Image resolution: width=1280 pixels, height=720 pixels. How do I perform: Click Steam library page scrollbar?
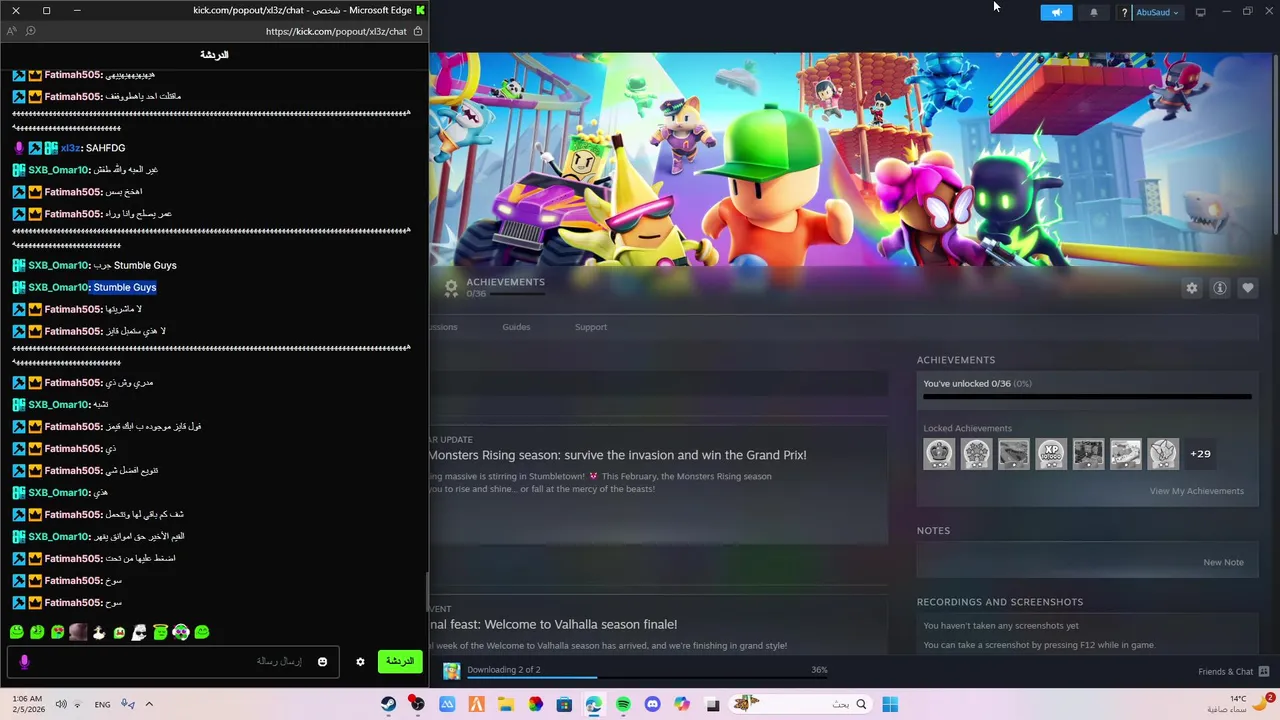pos(1276,143)
